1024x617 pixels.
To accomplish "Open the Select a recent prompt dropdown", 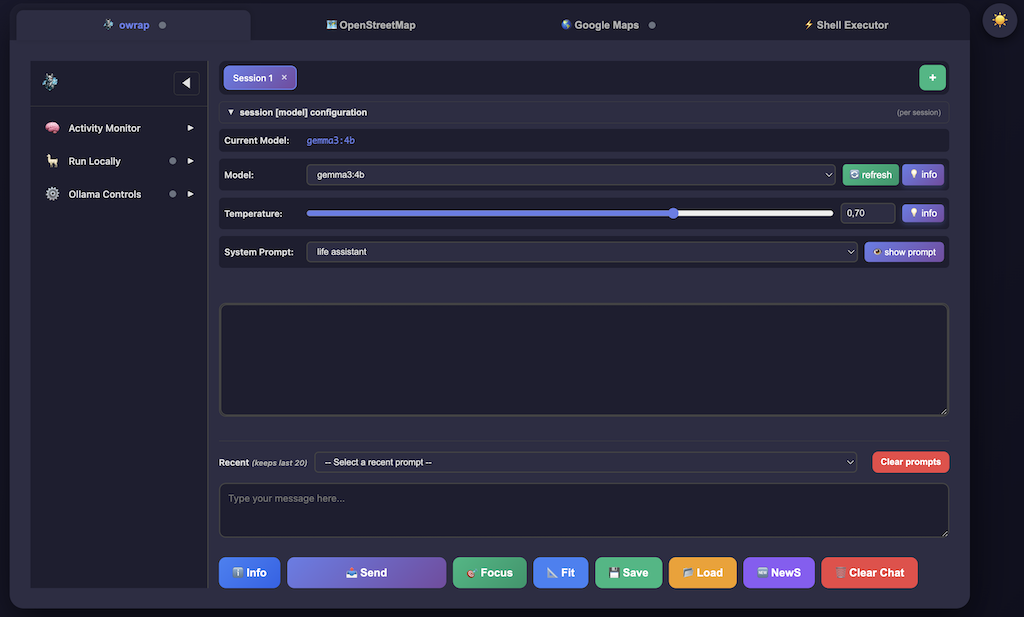I will point(587,462).
